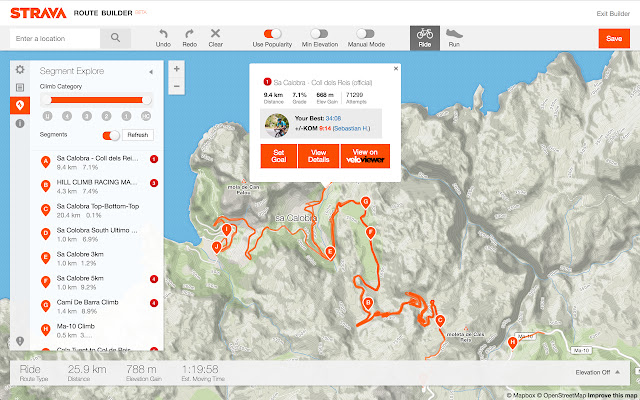Enable the Manual Mode switch
This screenshot has height=400, width=640.
pyautogui.click(x=365, y=33)
